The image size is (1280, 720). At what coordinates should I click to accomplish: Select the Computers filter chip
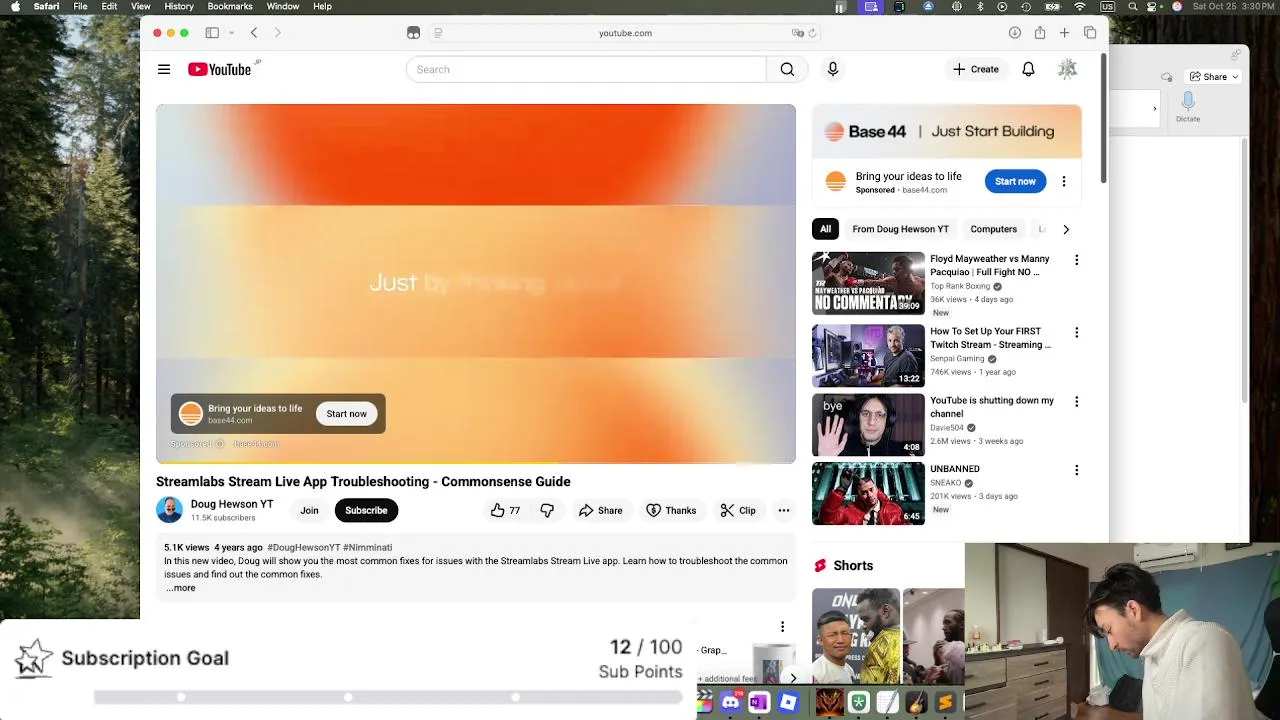993,229
